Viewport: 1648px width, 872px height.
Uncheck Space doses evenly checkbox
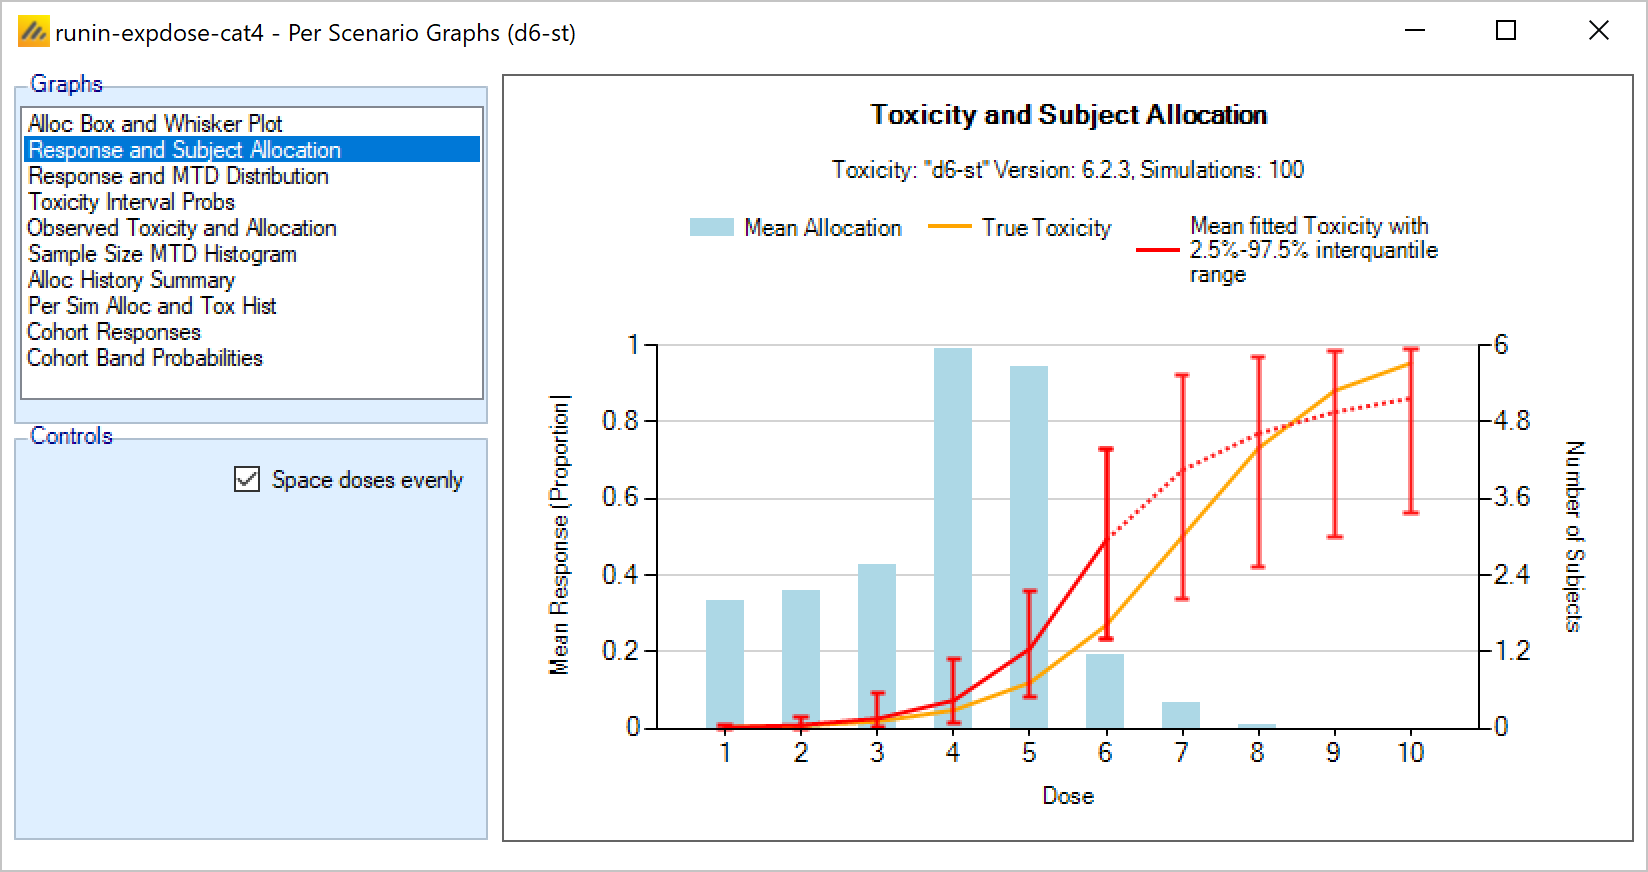pyautogui.click(x=247, y=480)
